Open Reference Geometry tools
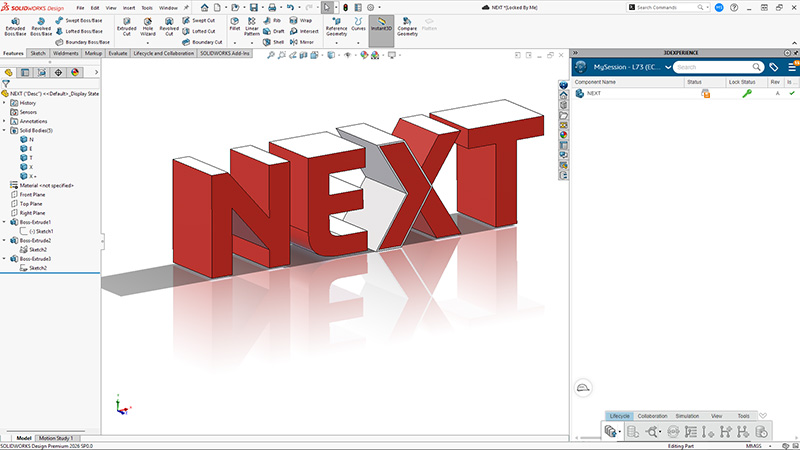 (x=336, y=27)
